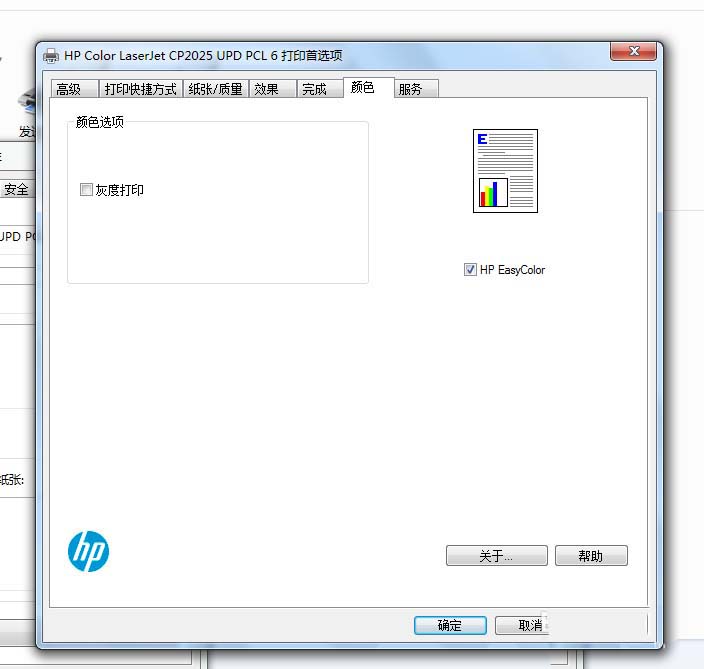
Task: Click the 帮助 button
Action: point(591,556)
